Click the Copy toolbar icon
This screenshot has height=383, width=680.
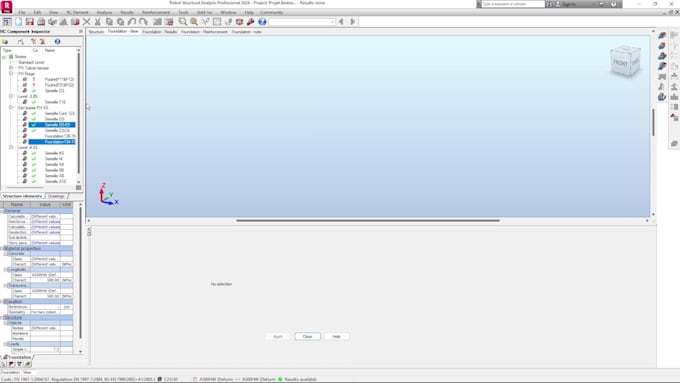109,22
